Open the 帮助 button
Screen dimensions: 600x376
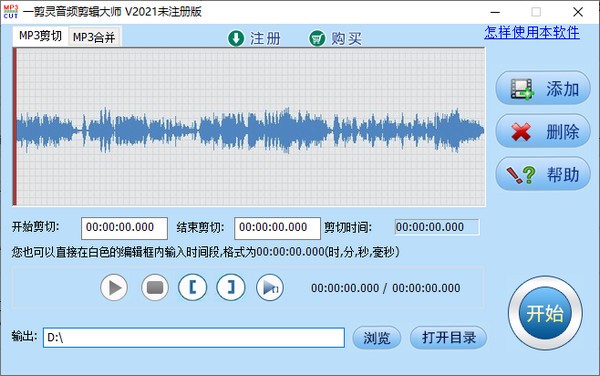tap(543, 174)
